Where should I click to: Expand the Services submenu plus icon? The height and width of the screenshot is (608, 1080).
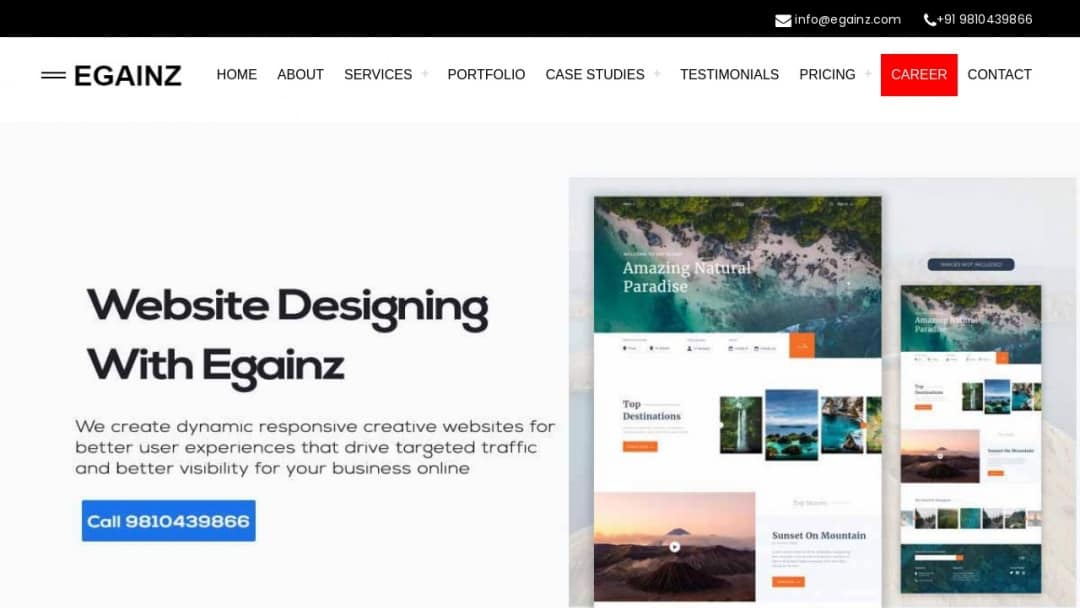tap(425, 74)
